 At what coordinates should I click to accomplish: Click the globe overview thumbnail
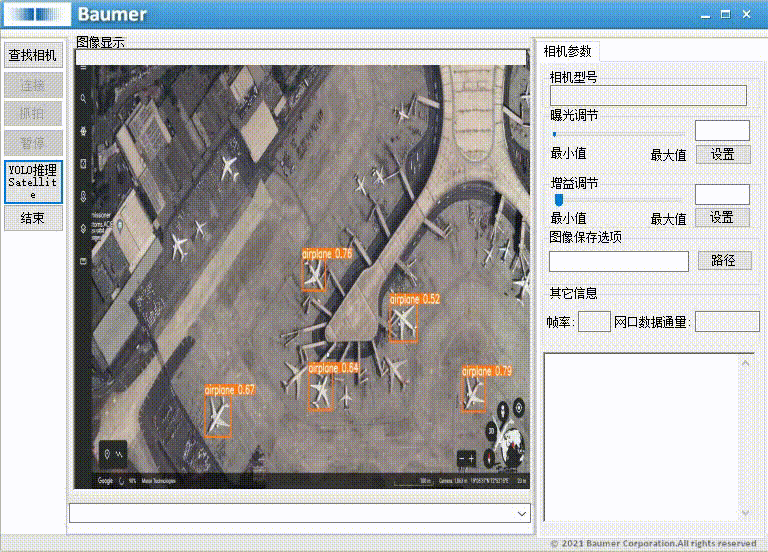pos(513,445)
